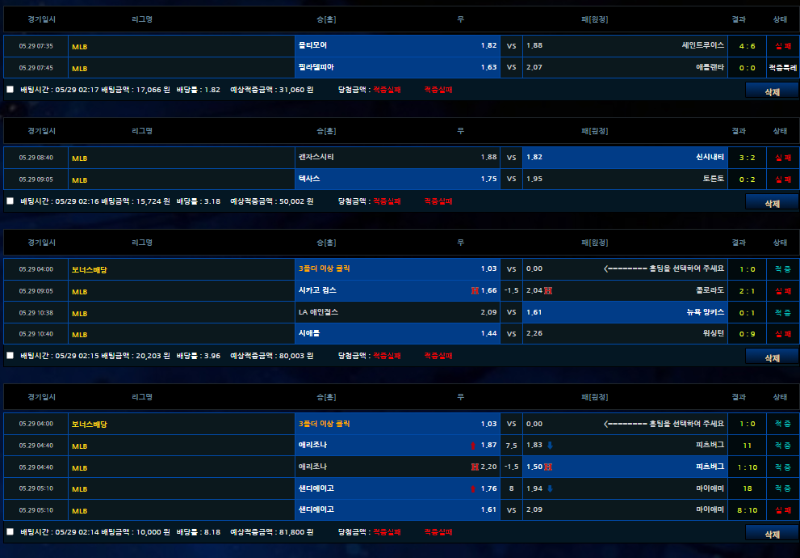Click the 8 : 10 result score
800x558 pixels.
(x=747, y=511)
